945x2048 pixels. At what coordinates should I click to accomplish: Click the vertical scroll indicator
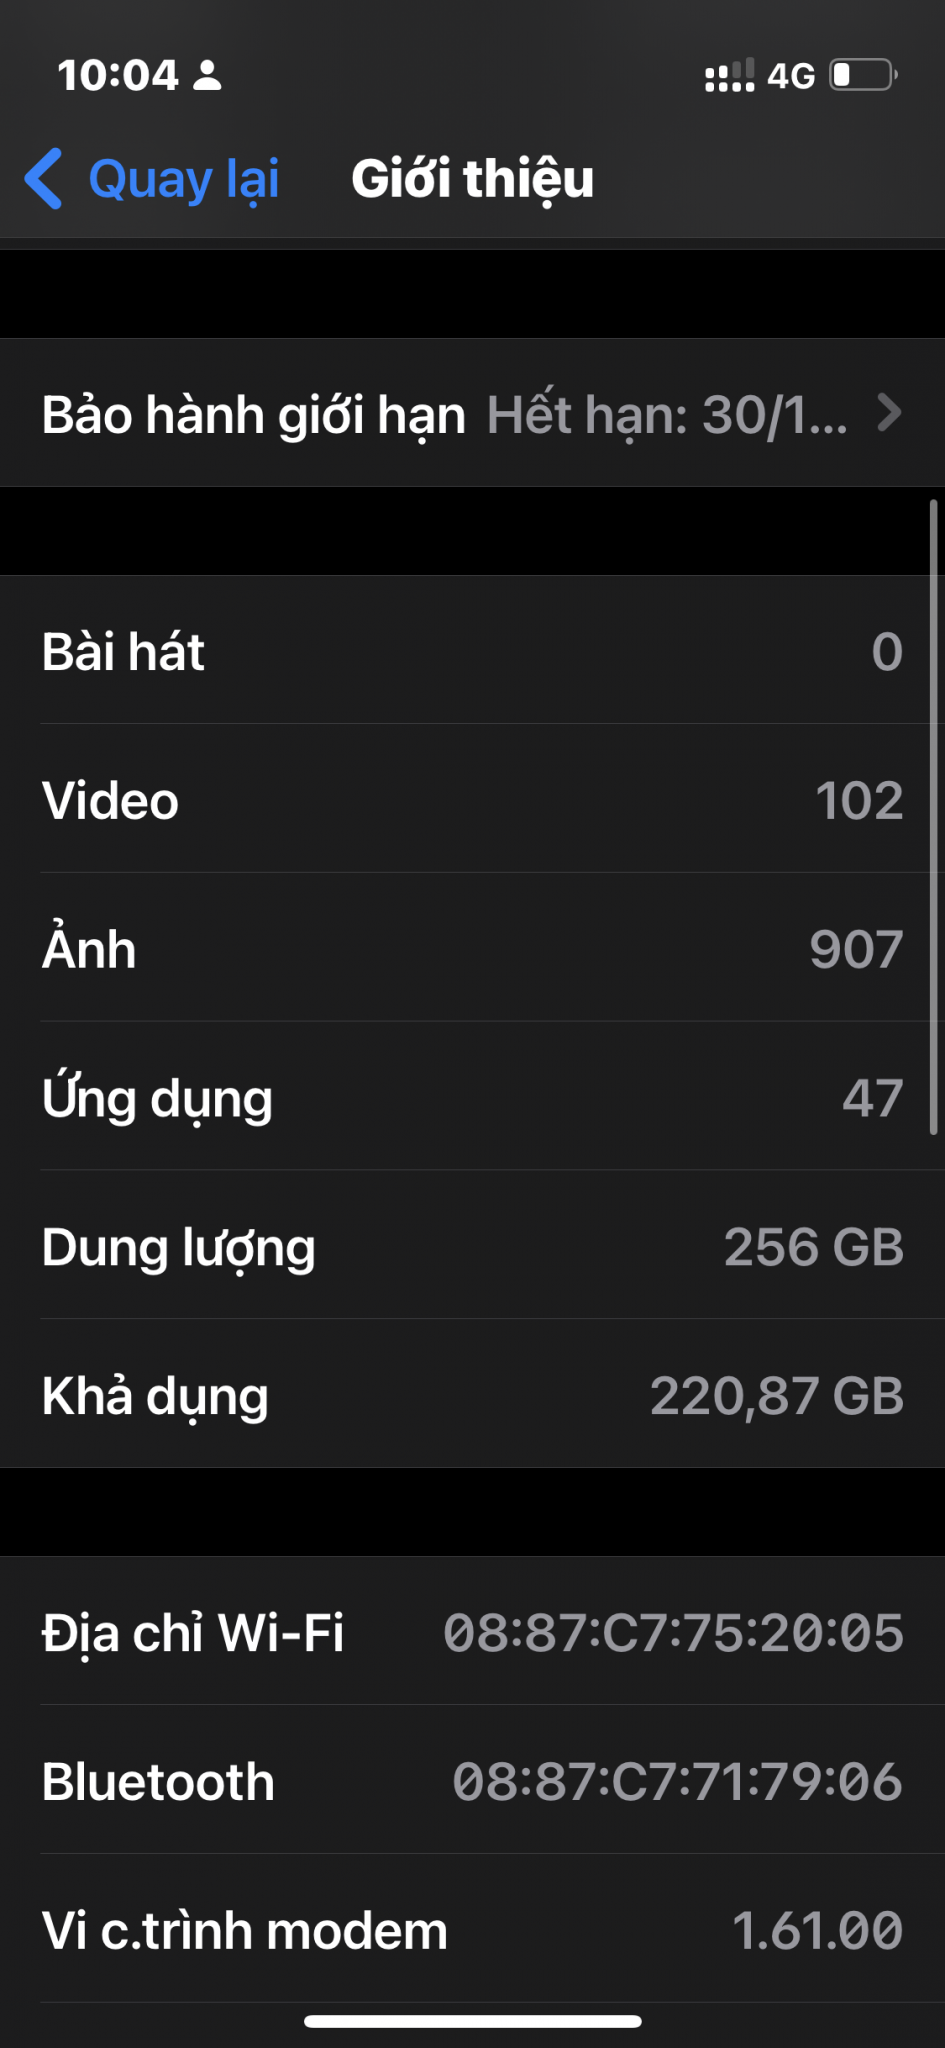click(x=933, y=820)
